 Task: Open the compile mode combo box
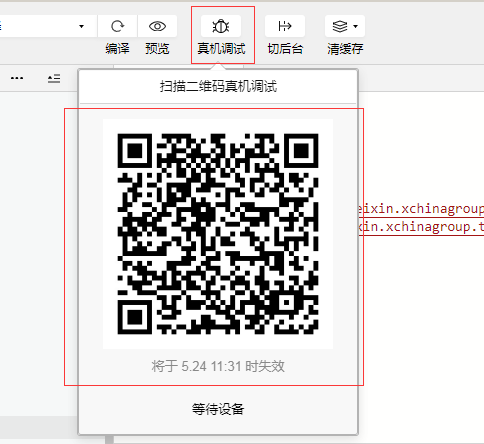click(48, 26)
